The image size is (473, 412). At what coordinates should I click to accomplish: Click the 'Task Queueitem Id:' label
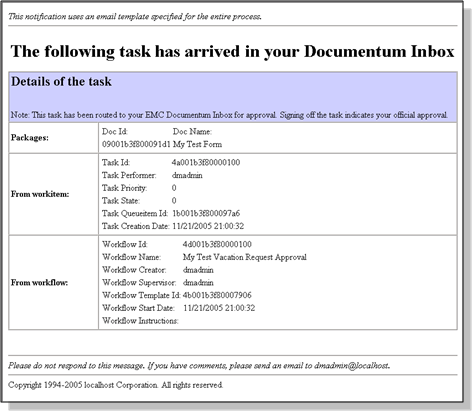135,213
